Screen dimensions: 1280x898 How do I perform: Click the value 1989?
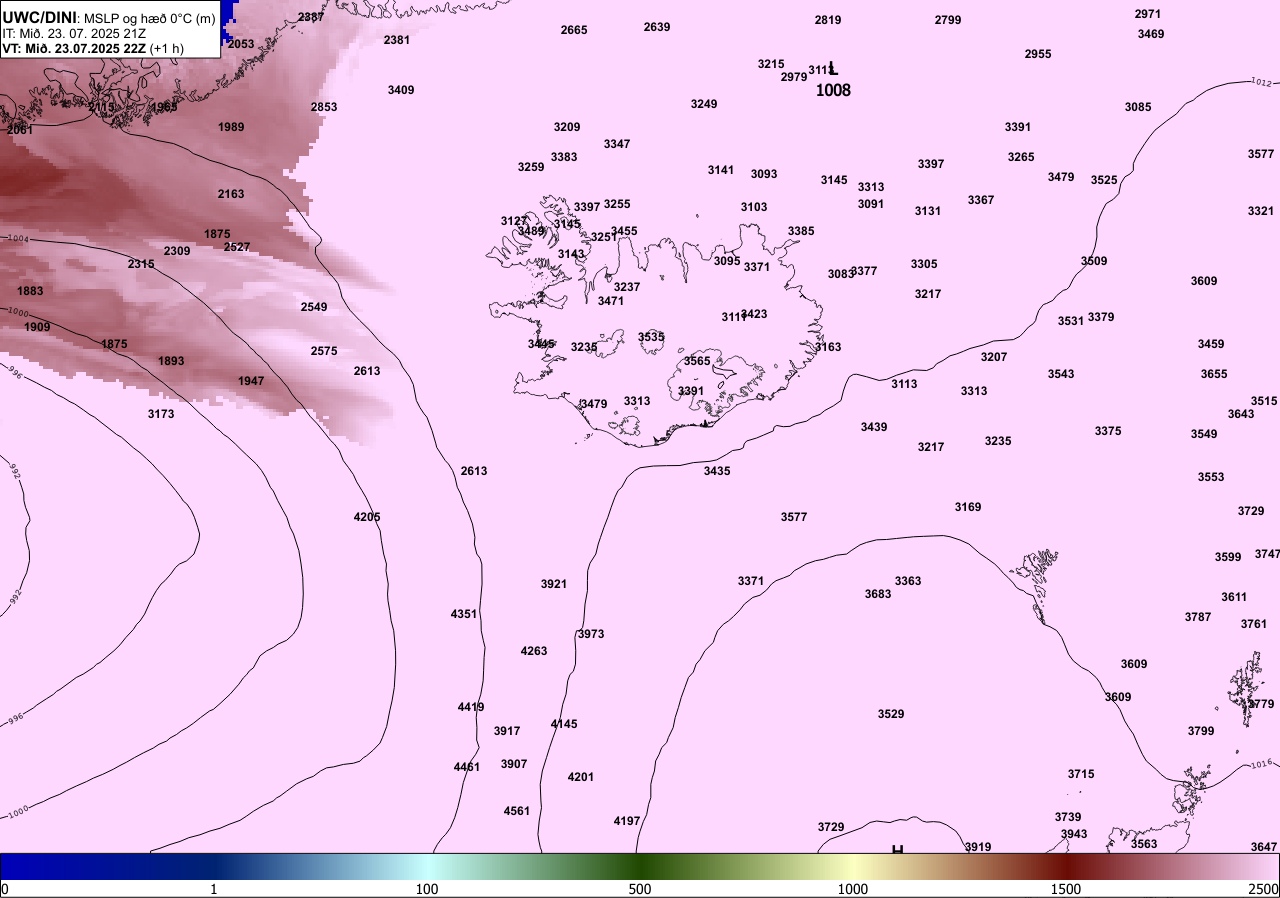pos(231,127)
